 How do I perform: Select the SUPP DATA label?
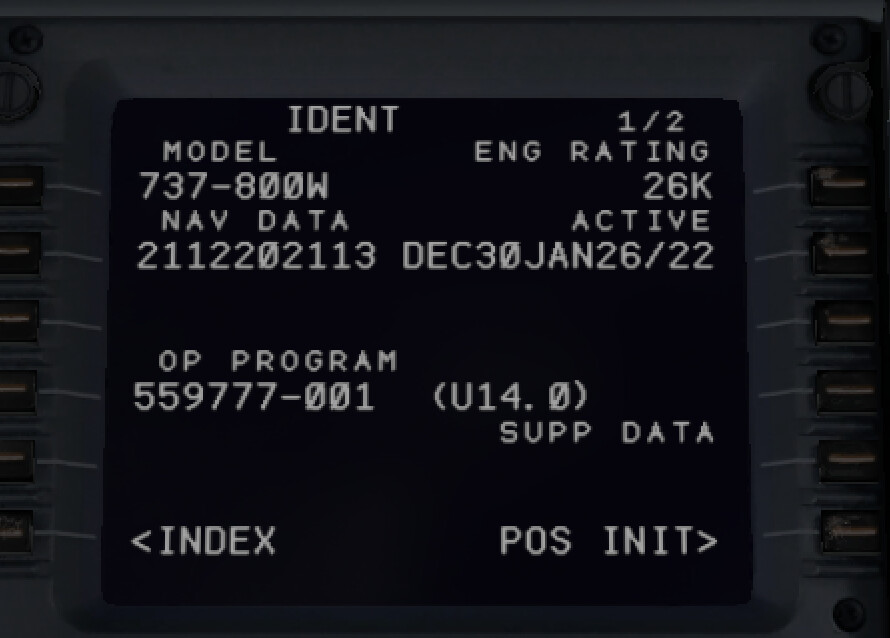(x=607, y=433)
